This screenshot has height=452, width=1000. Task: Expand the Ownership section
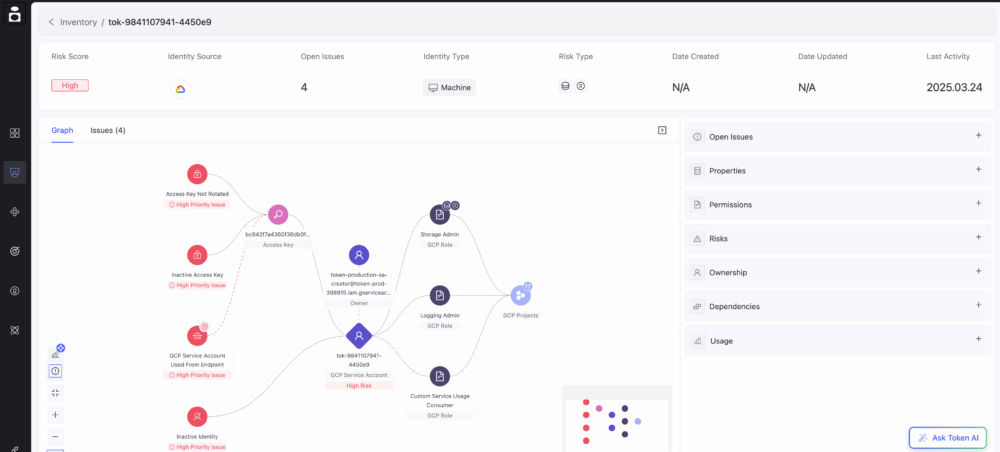click(838, 272)
